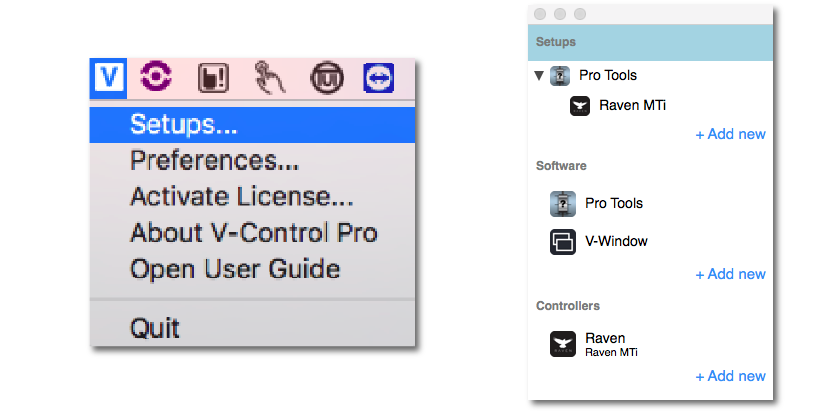Open Preferences... from the dropdown menu

point(214,160)
